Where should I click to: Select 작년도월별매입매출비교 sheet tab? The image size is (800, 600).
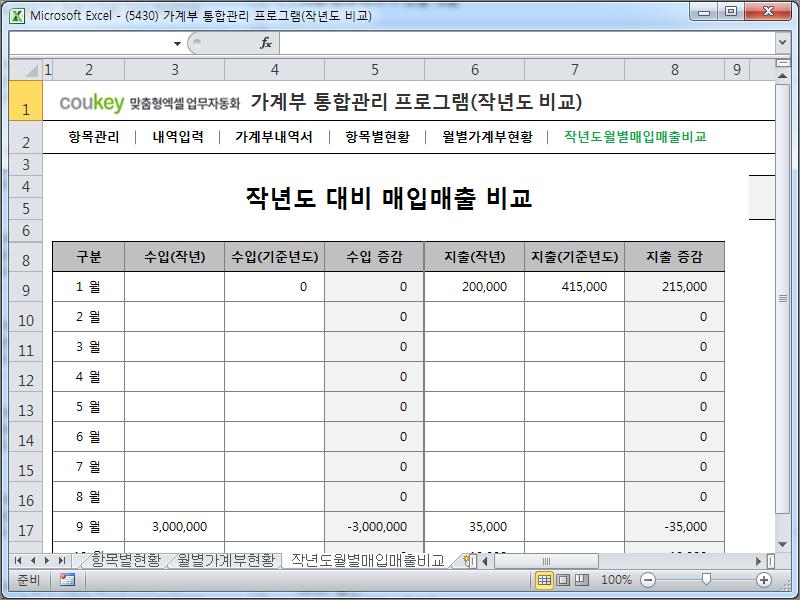click(367, 561)
